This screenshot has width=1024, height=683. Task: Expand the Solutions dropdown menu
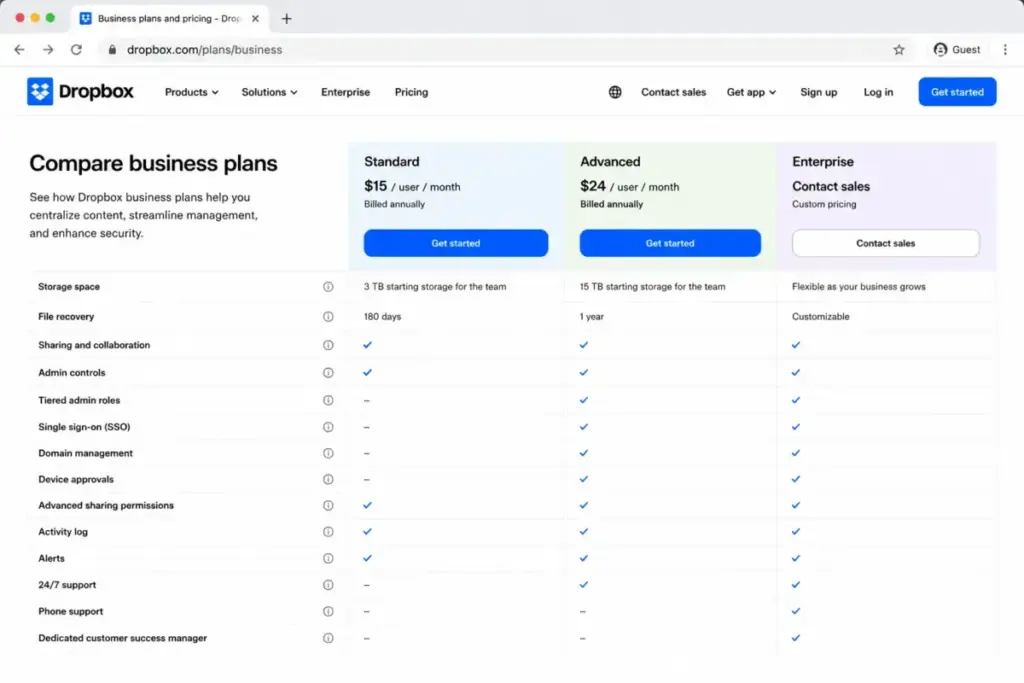[269, 92]
